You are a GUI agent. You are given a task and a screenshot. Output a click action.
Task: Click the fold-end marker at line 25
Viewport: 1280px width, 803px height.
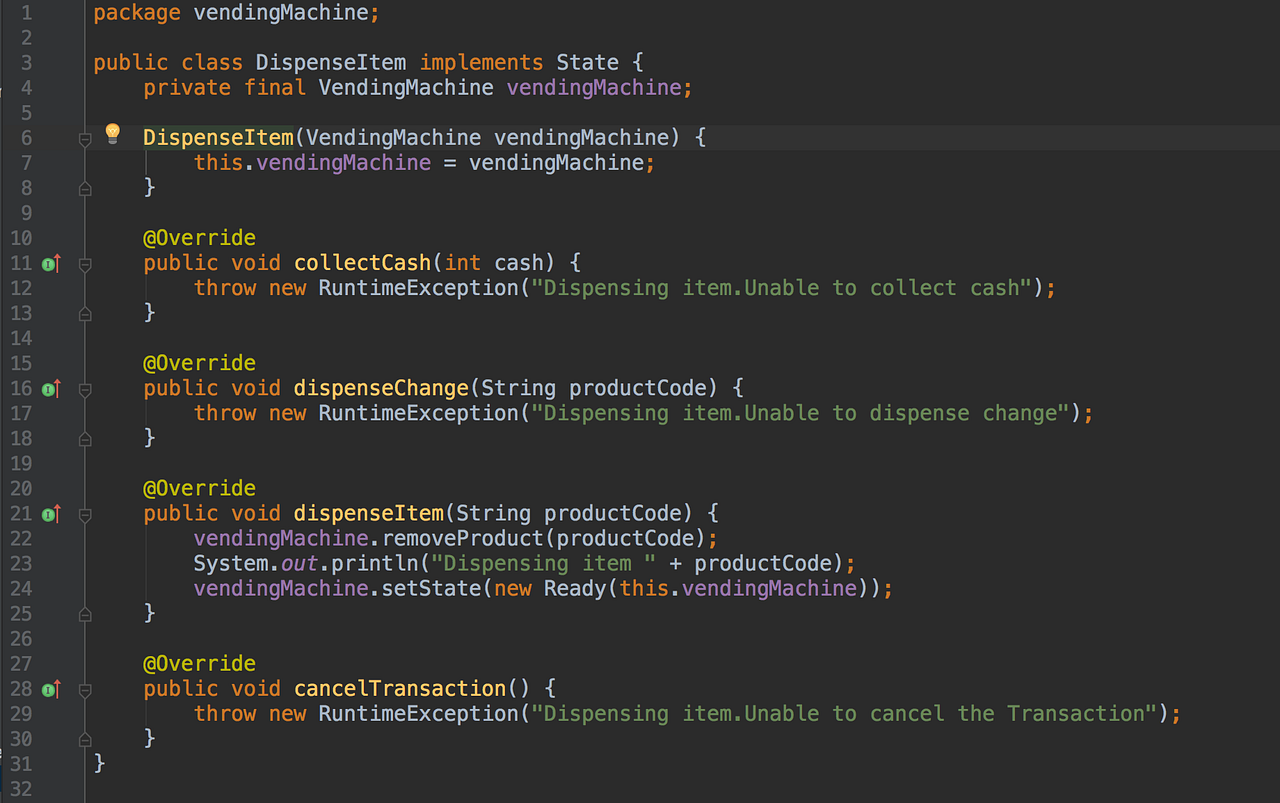click(x=85, y=612)
